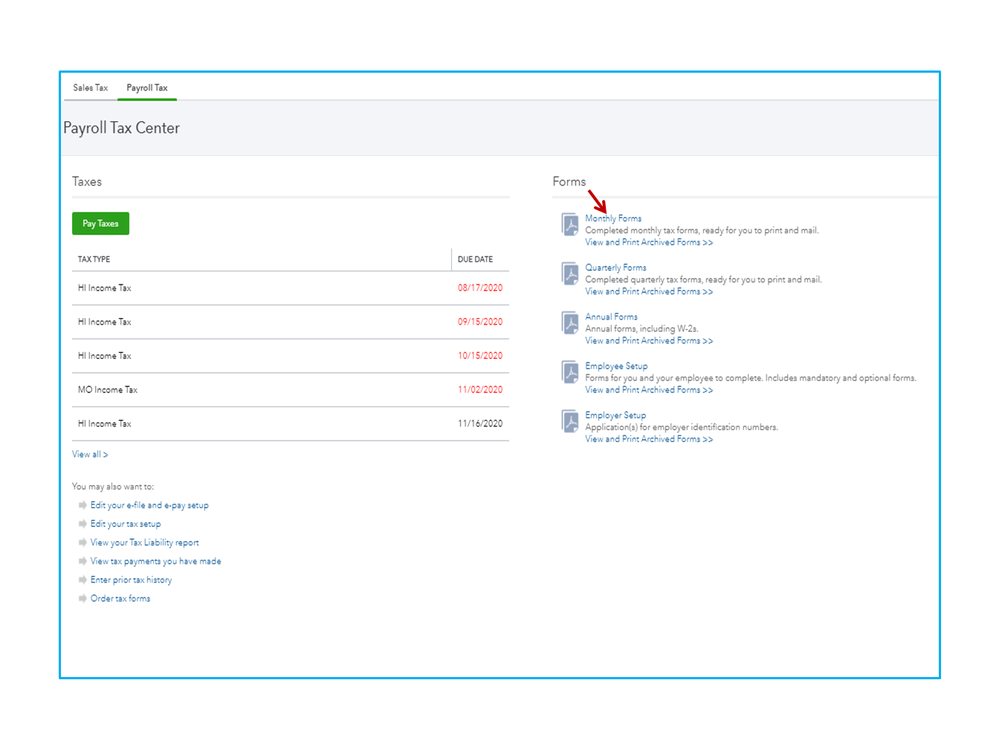Open the Employer Setup link
This screenshot has width=999, height=749.
(615, 415)
